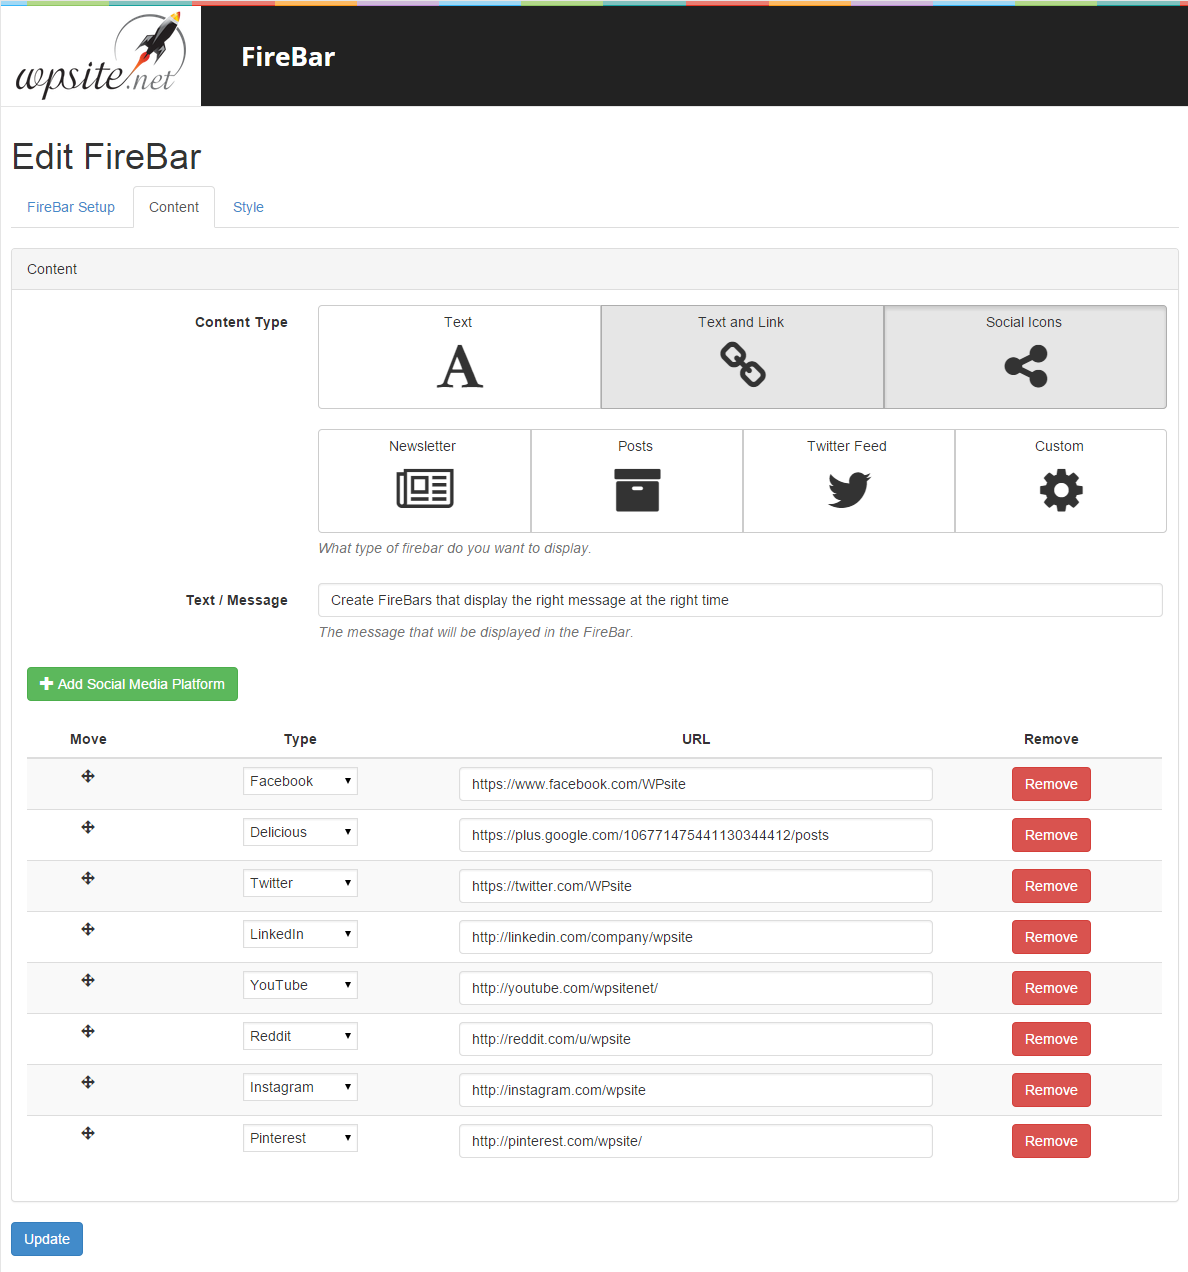
Task: Open the Reddit type dropdown
Action: (x=300, y=1036)
